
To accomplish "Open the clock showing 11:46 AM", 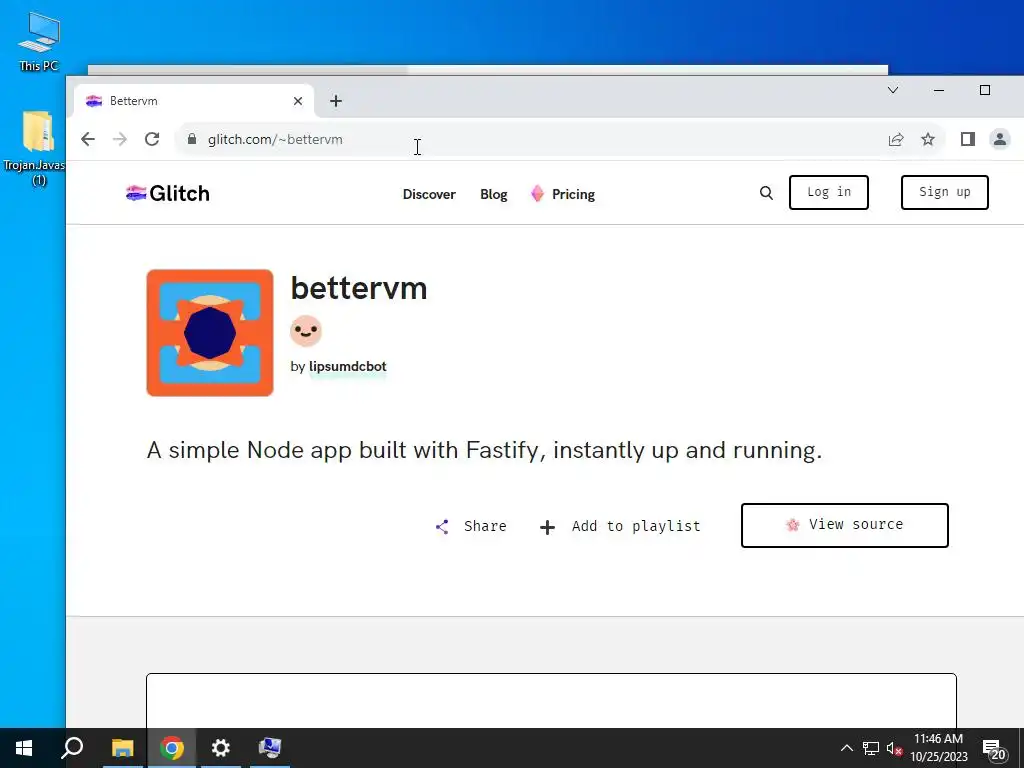I will (938, 748).
